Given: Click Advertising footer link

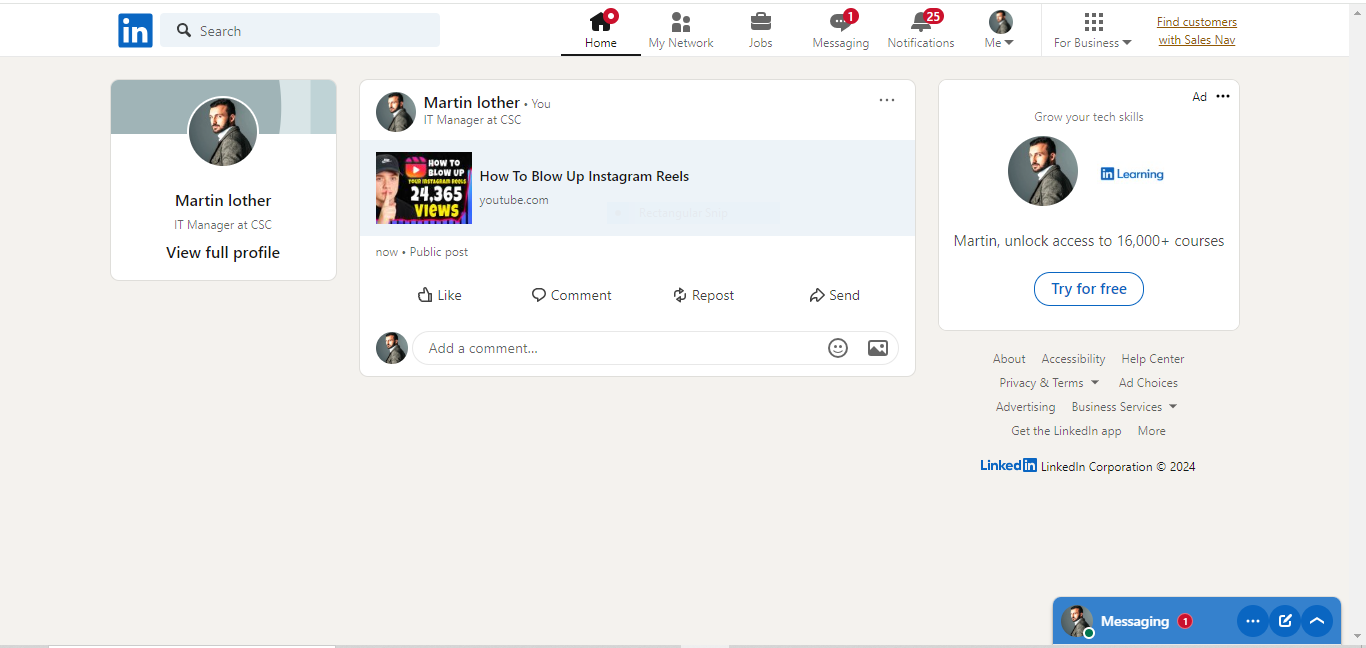Looking at the screenshot, I should coord(1025,407).
